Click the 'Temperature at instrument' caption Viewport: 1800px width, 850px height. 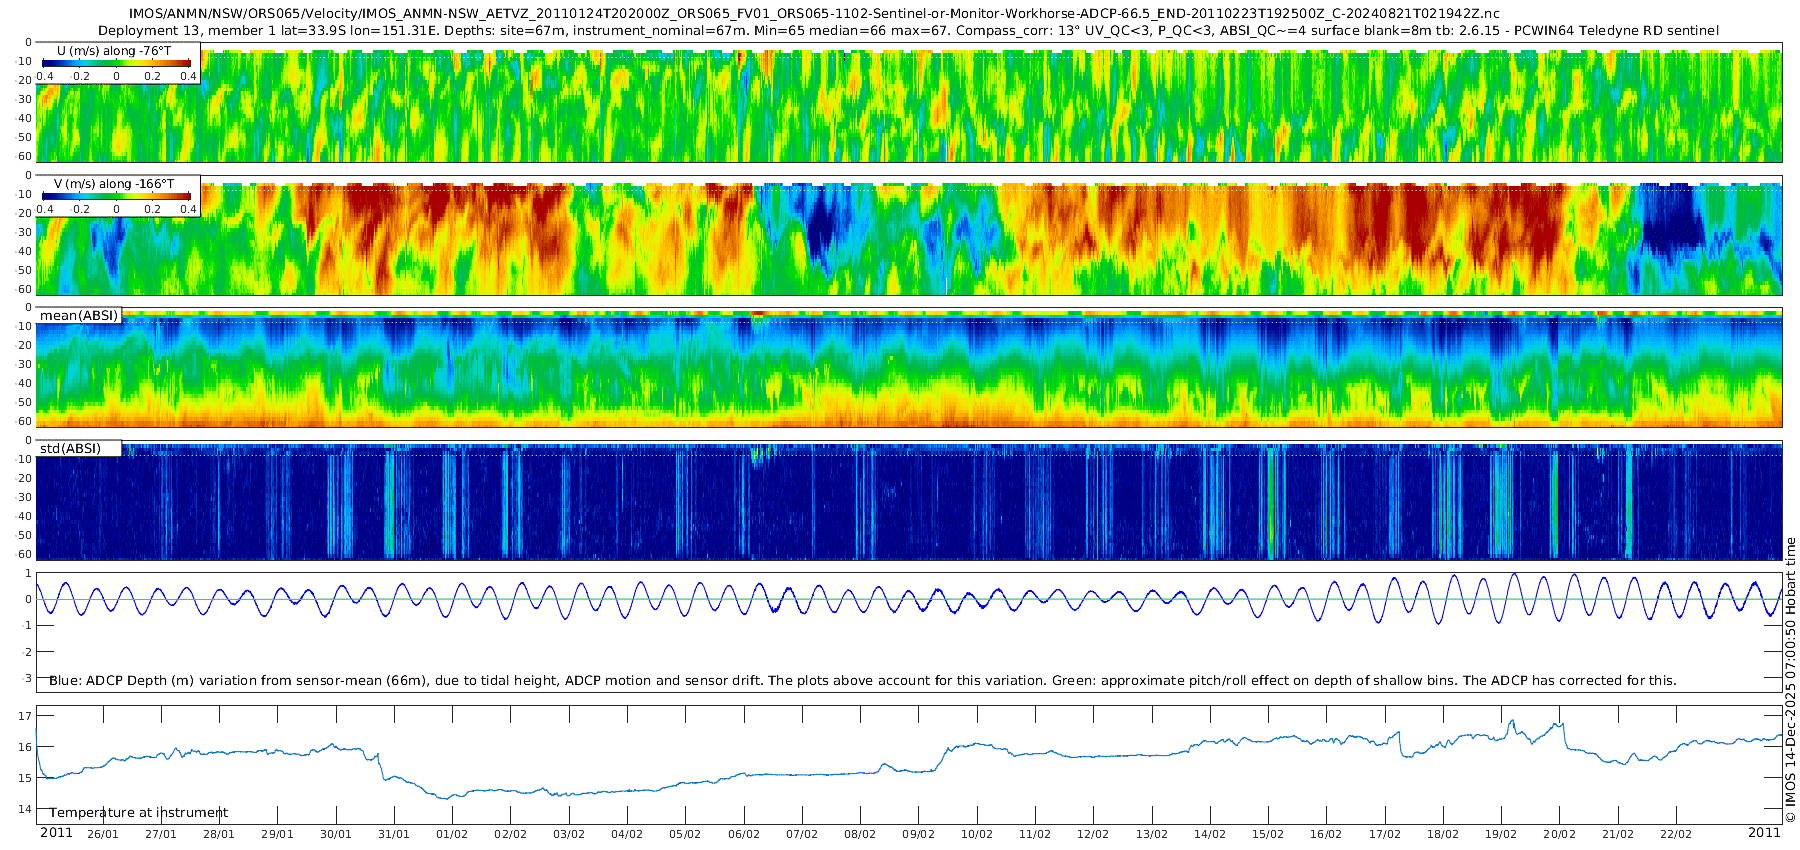(x=139, y=812)
